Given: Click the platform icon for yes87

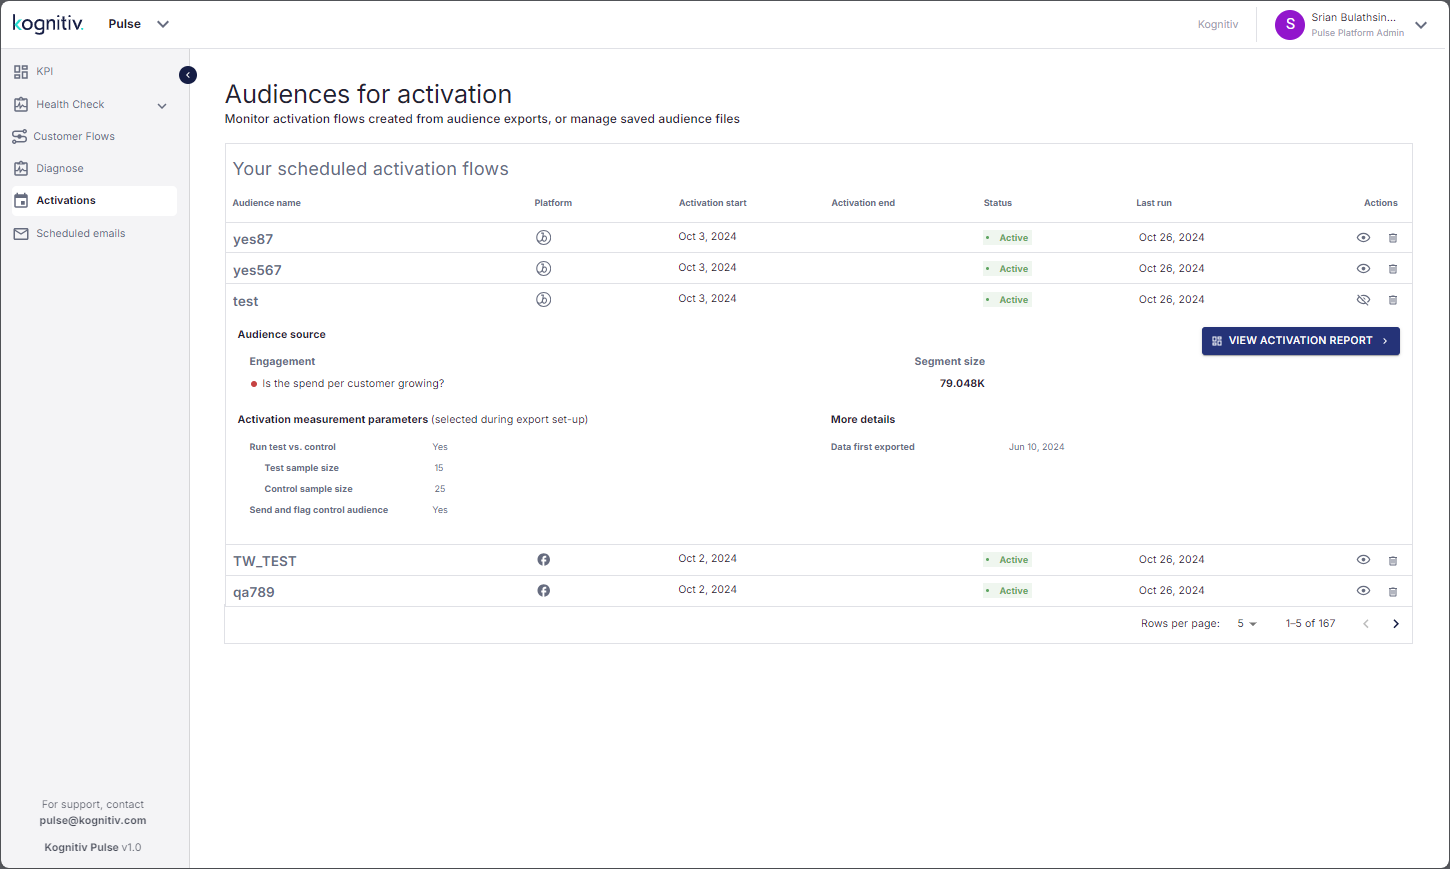Looking at the screenshot, I should (x=544, y=238).
